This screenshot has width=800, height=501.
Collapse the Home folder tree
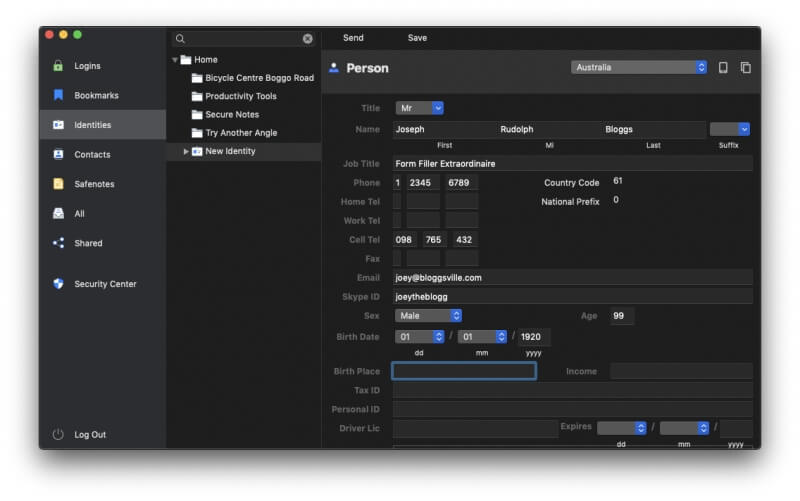click(175, 60)
